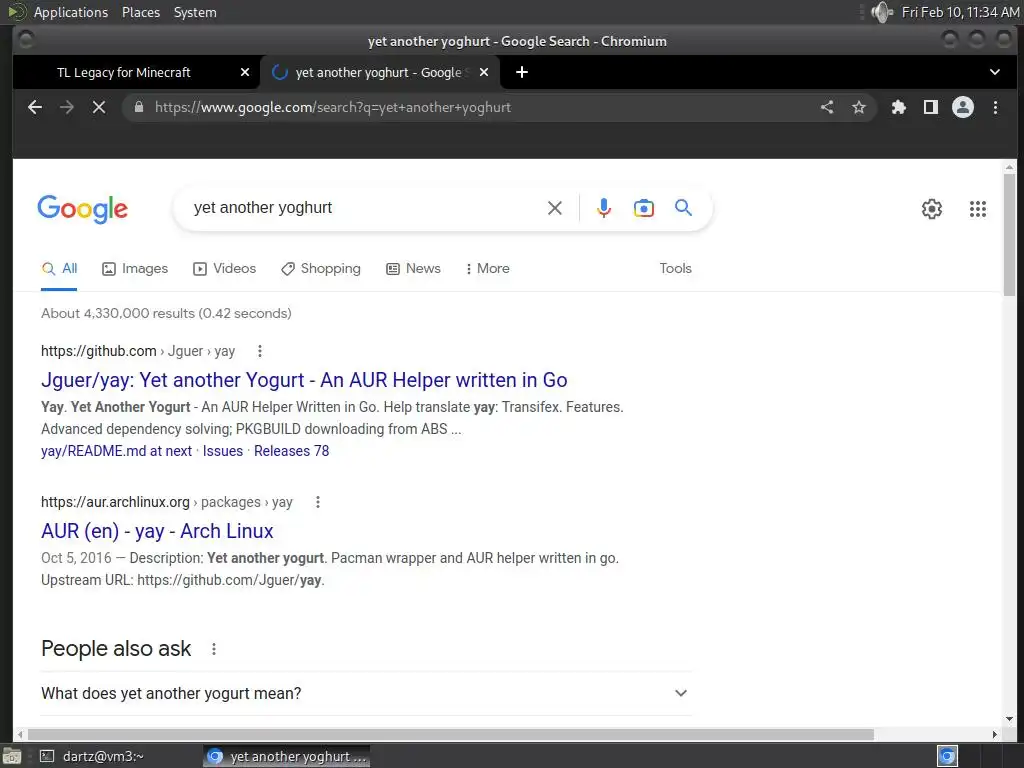Viewport: 1024px width, 768px height.
Task: Stop loading the page
Action: click(x=99, y=107)
